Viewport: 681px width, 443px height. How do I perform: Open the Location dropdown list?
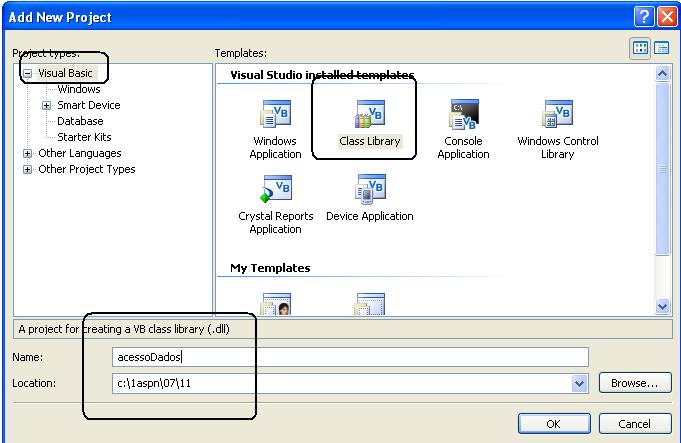tap(579, 383)
